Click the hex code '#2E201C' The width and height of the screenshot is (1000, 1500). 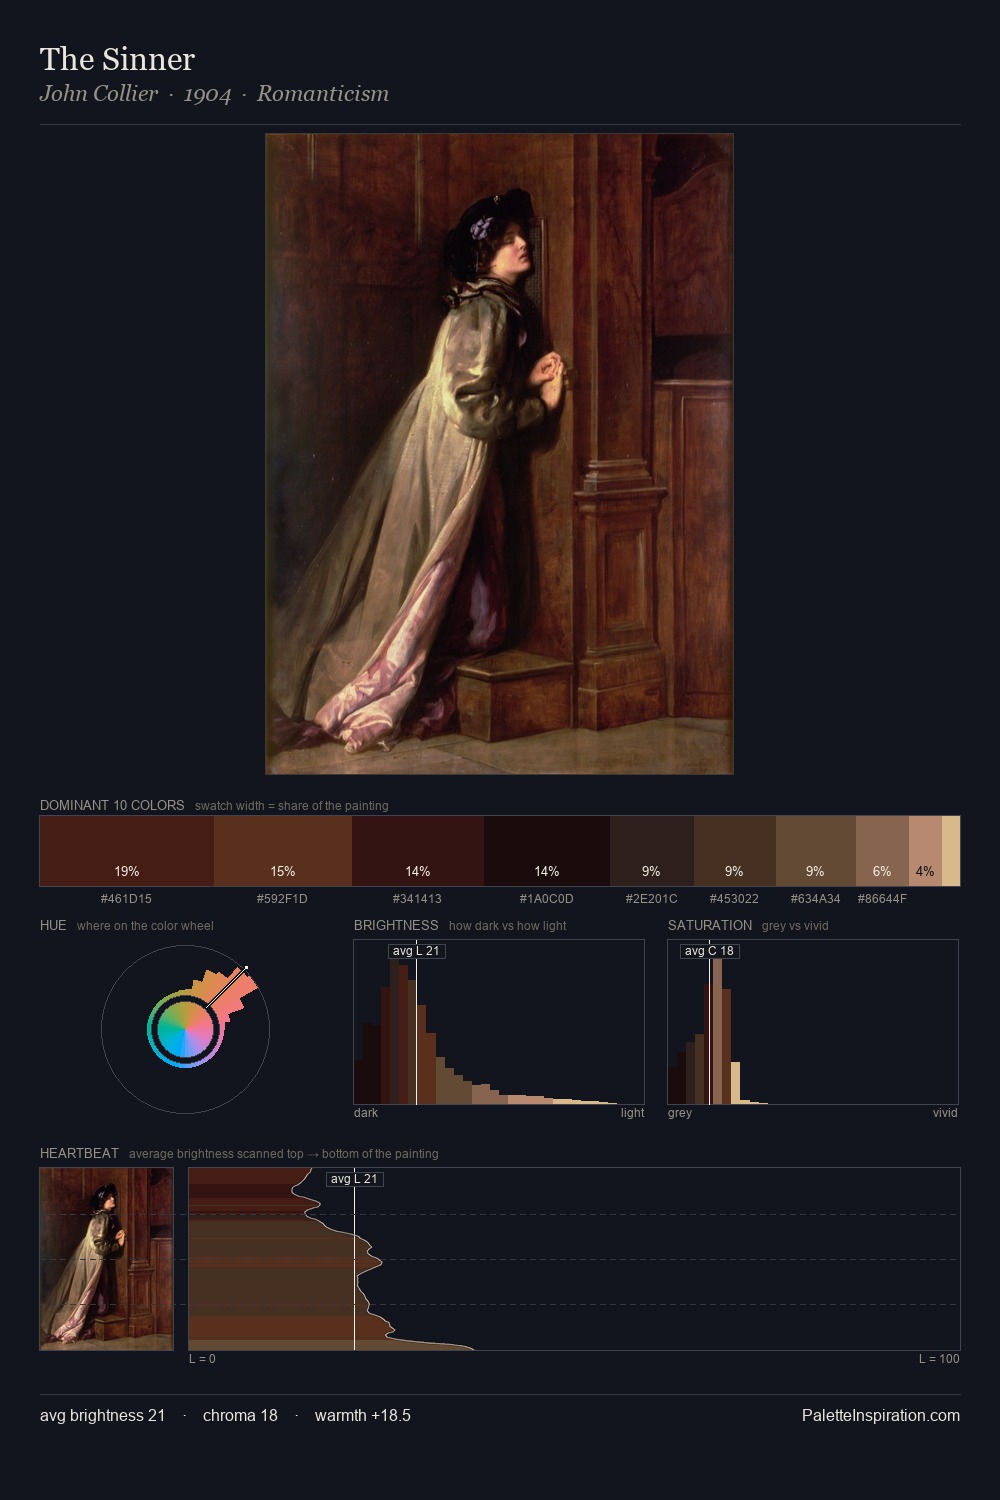pyautogui.click(x=652, y=899)
